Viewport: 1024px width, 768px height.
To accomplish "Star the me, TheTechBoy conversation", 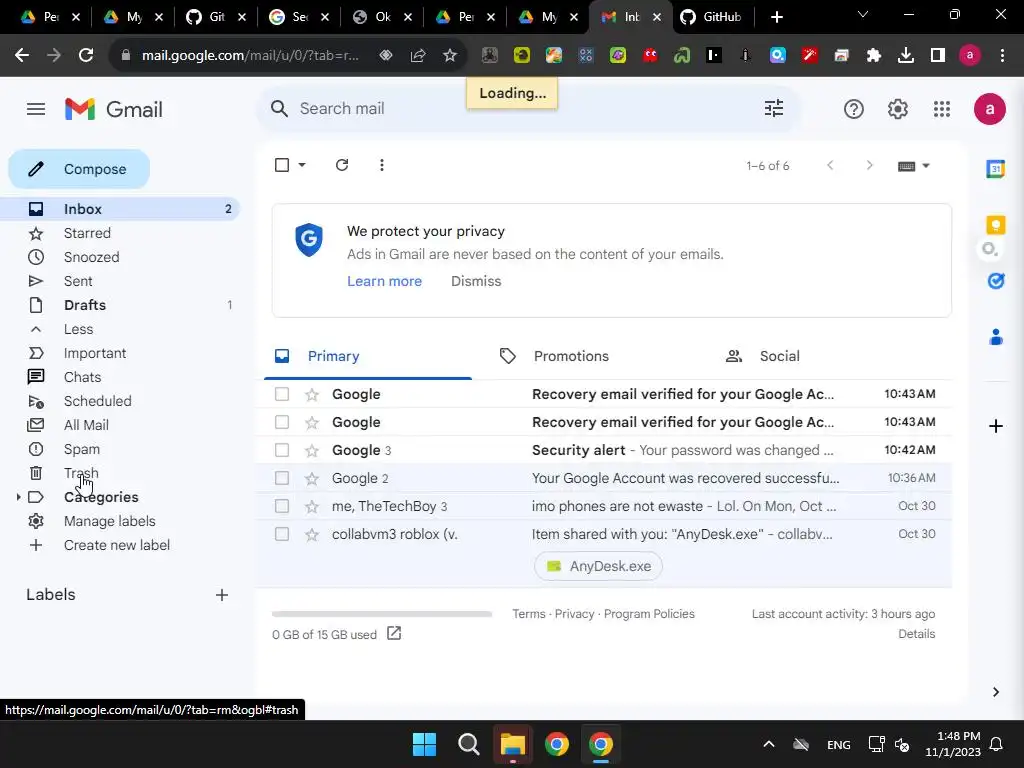I will click(312, 506).
